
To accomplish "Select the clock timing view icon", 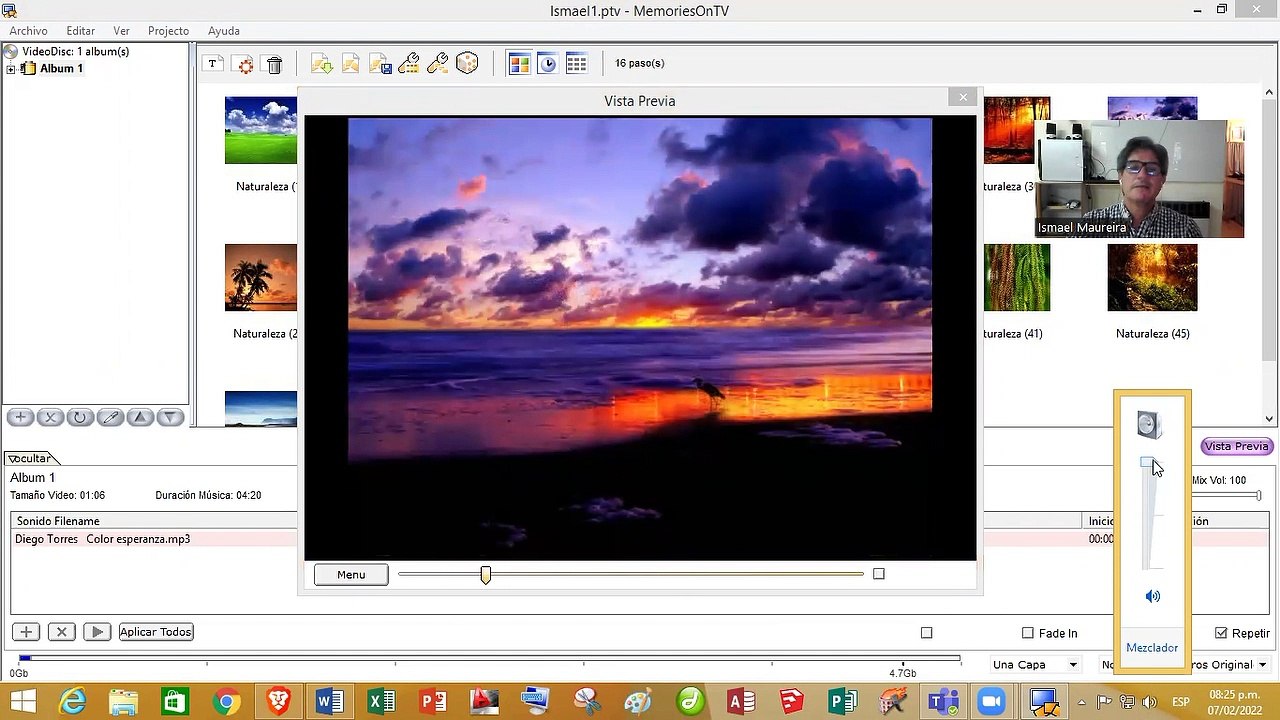I will 547,64.
